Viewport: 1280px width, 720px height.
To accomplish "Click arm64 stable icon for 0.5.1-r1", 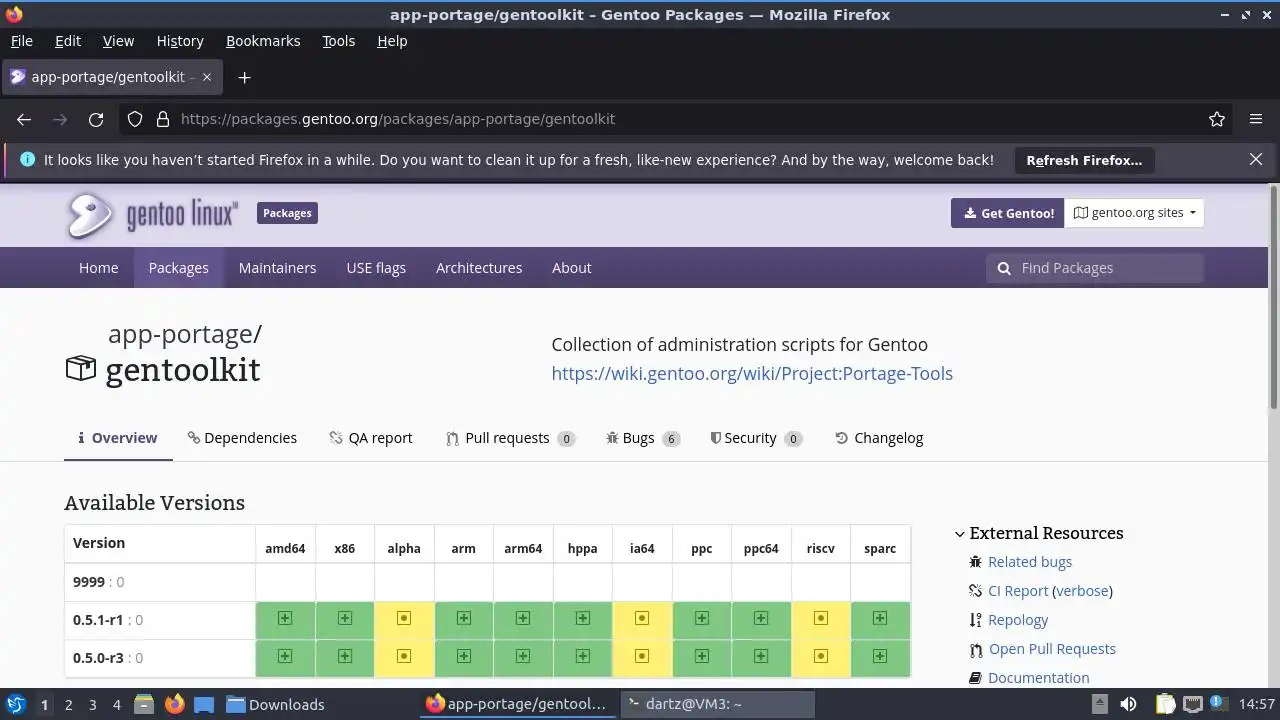I will coord(523,619).
